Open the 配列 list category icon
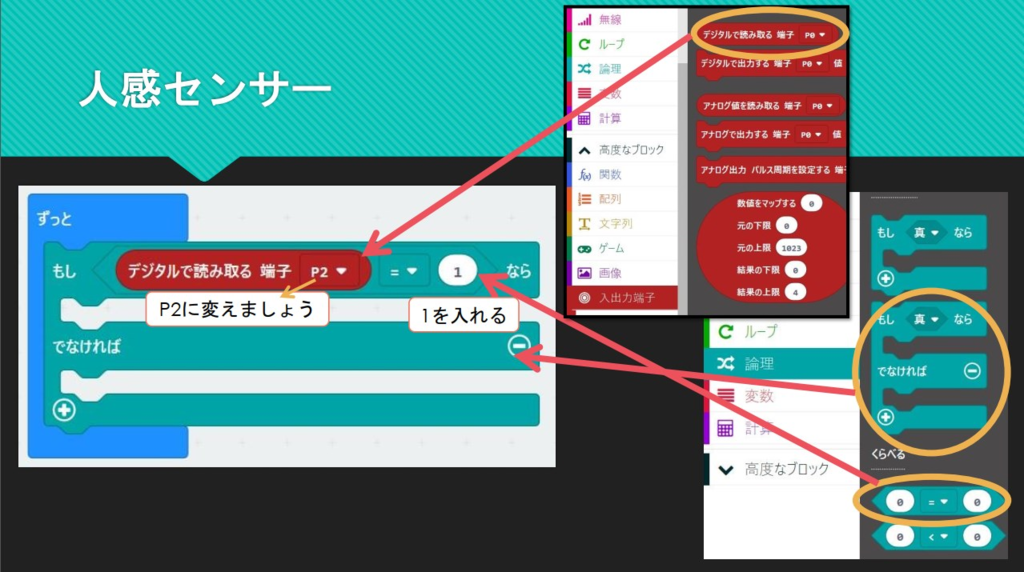This screenshot has height=572, width=1024. coord(584,199)
